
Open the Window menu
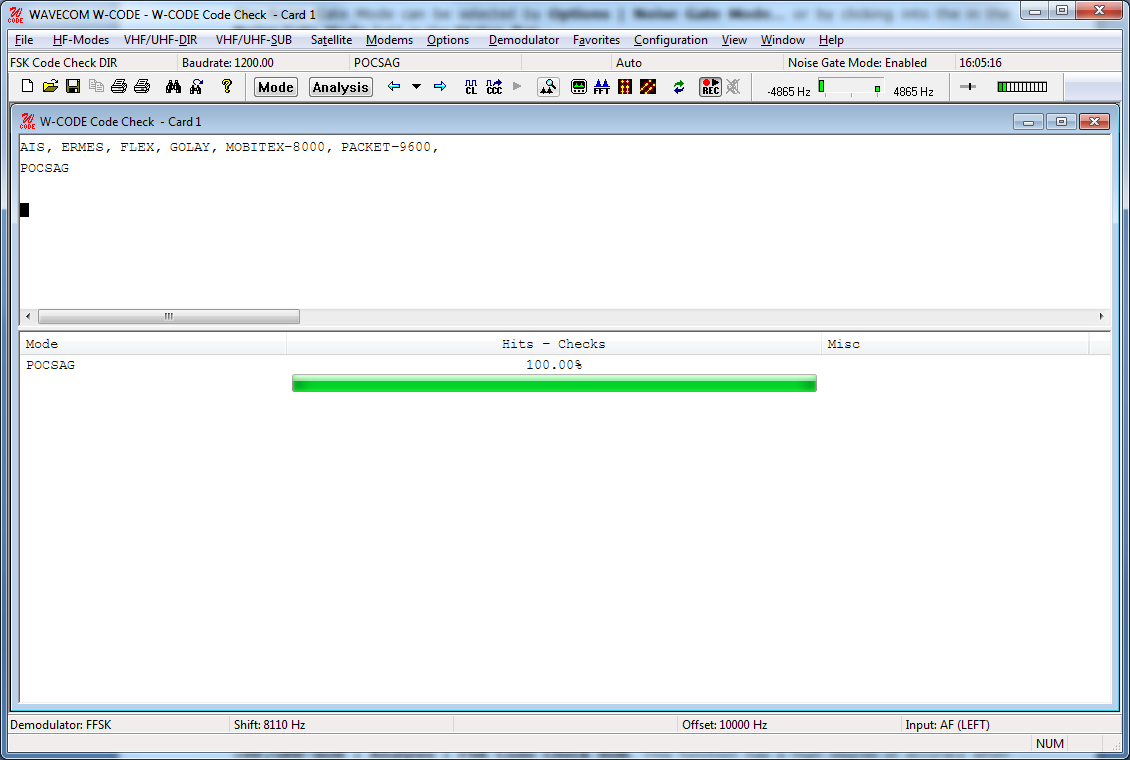click(x=783, y=40)
